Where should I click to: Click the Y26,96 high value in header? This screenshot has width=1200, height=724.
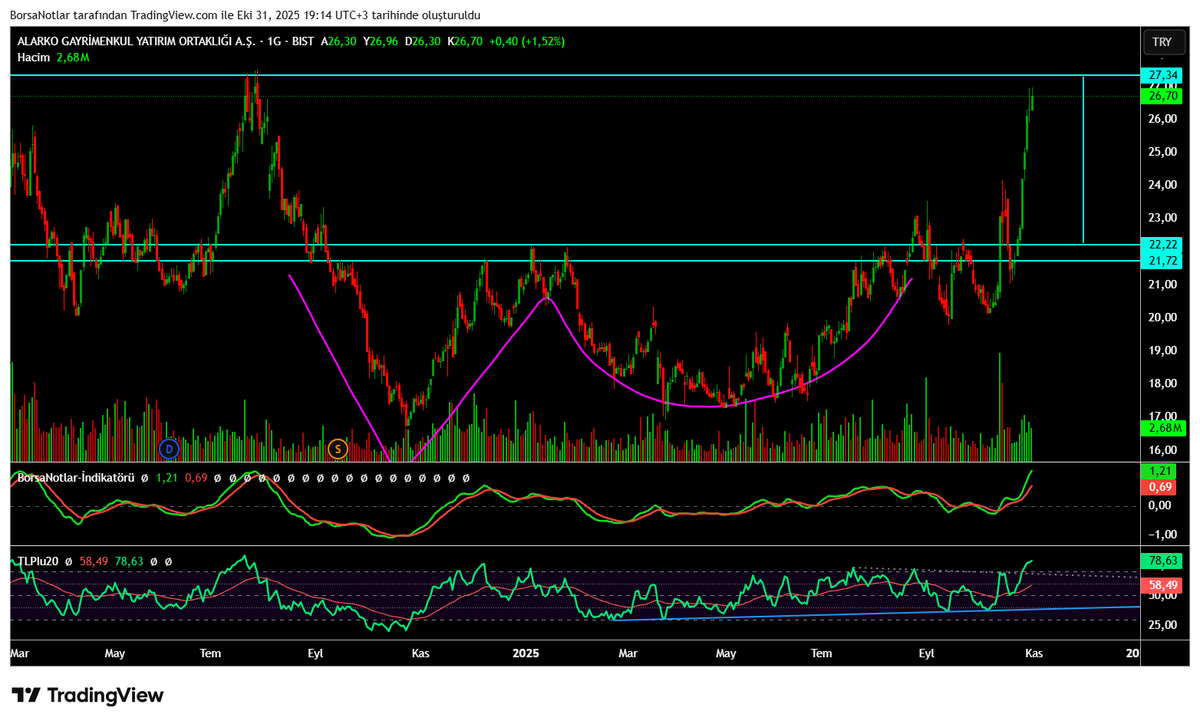point(380,42)
